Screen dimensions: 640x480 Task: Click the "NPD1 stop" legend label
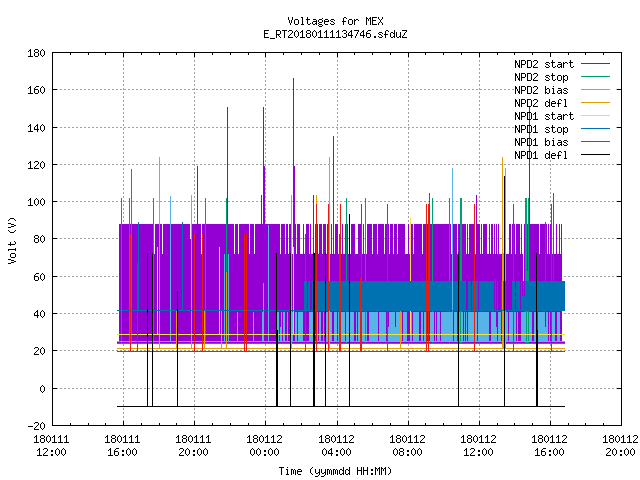[541, 129]
